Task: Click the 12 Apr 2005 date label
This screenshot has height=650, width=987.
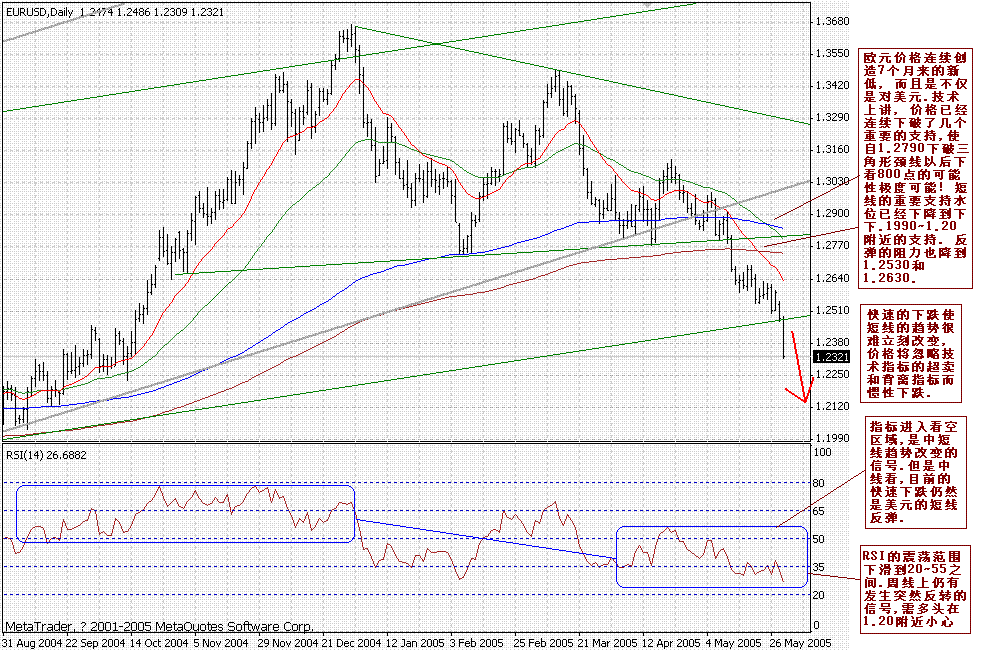Action: 672,644
